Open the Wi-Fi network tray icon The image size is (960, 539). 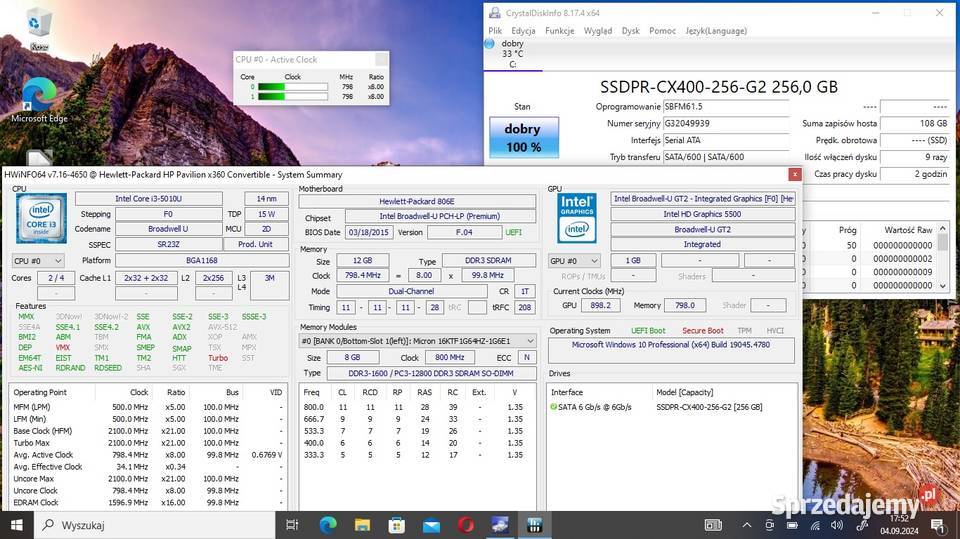[815, 525]
